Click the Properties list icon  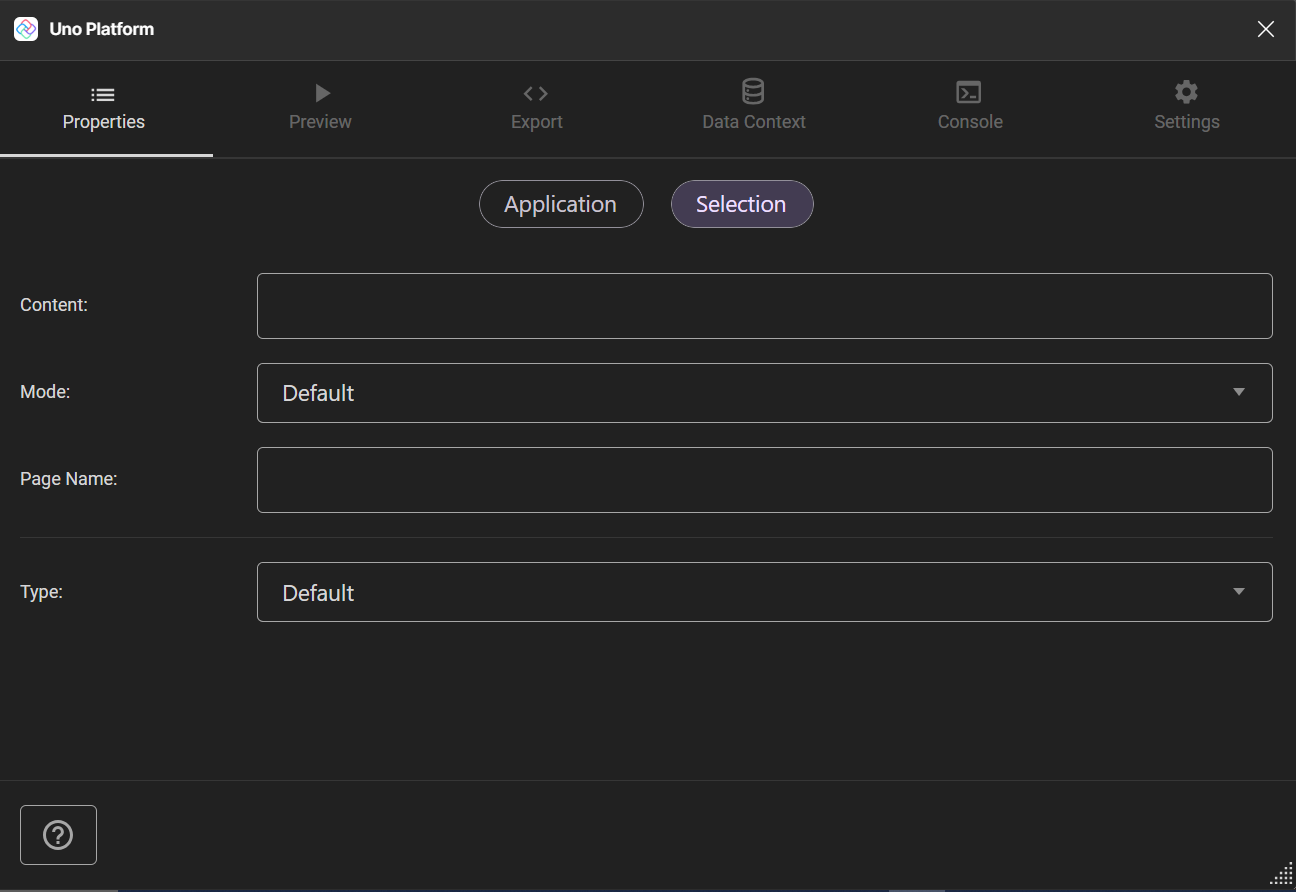[103, 93]
